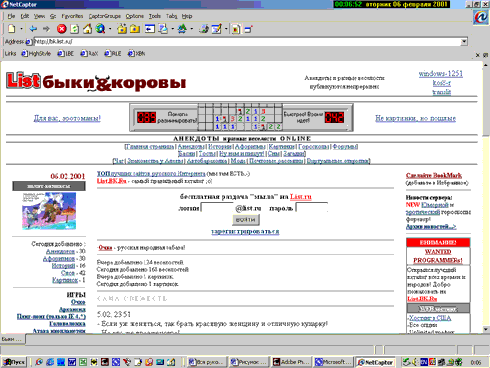Click the Сделайте BookMark link
The image size is (490, 368).
(x=434, y=175)
